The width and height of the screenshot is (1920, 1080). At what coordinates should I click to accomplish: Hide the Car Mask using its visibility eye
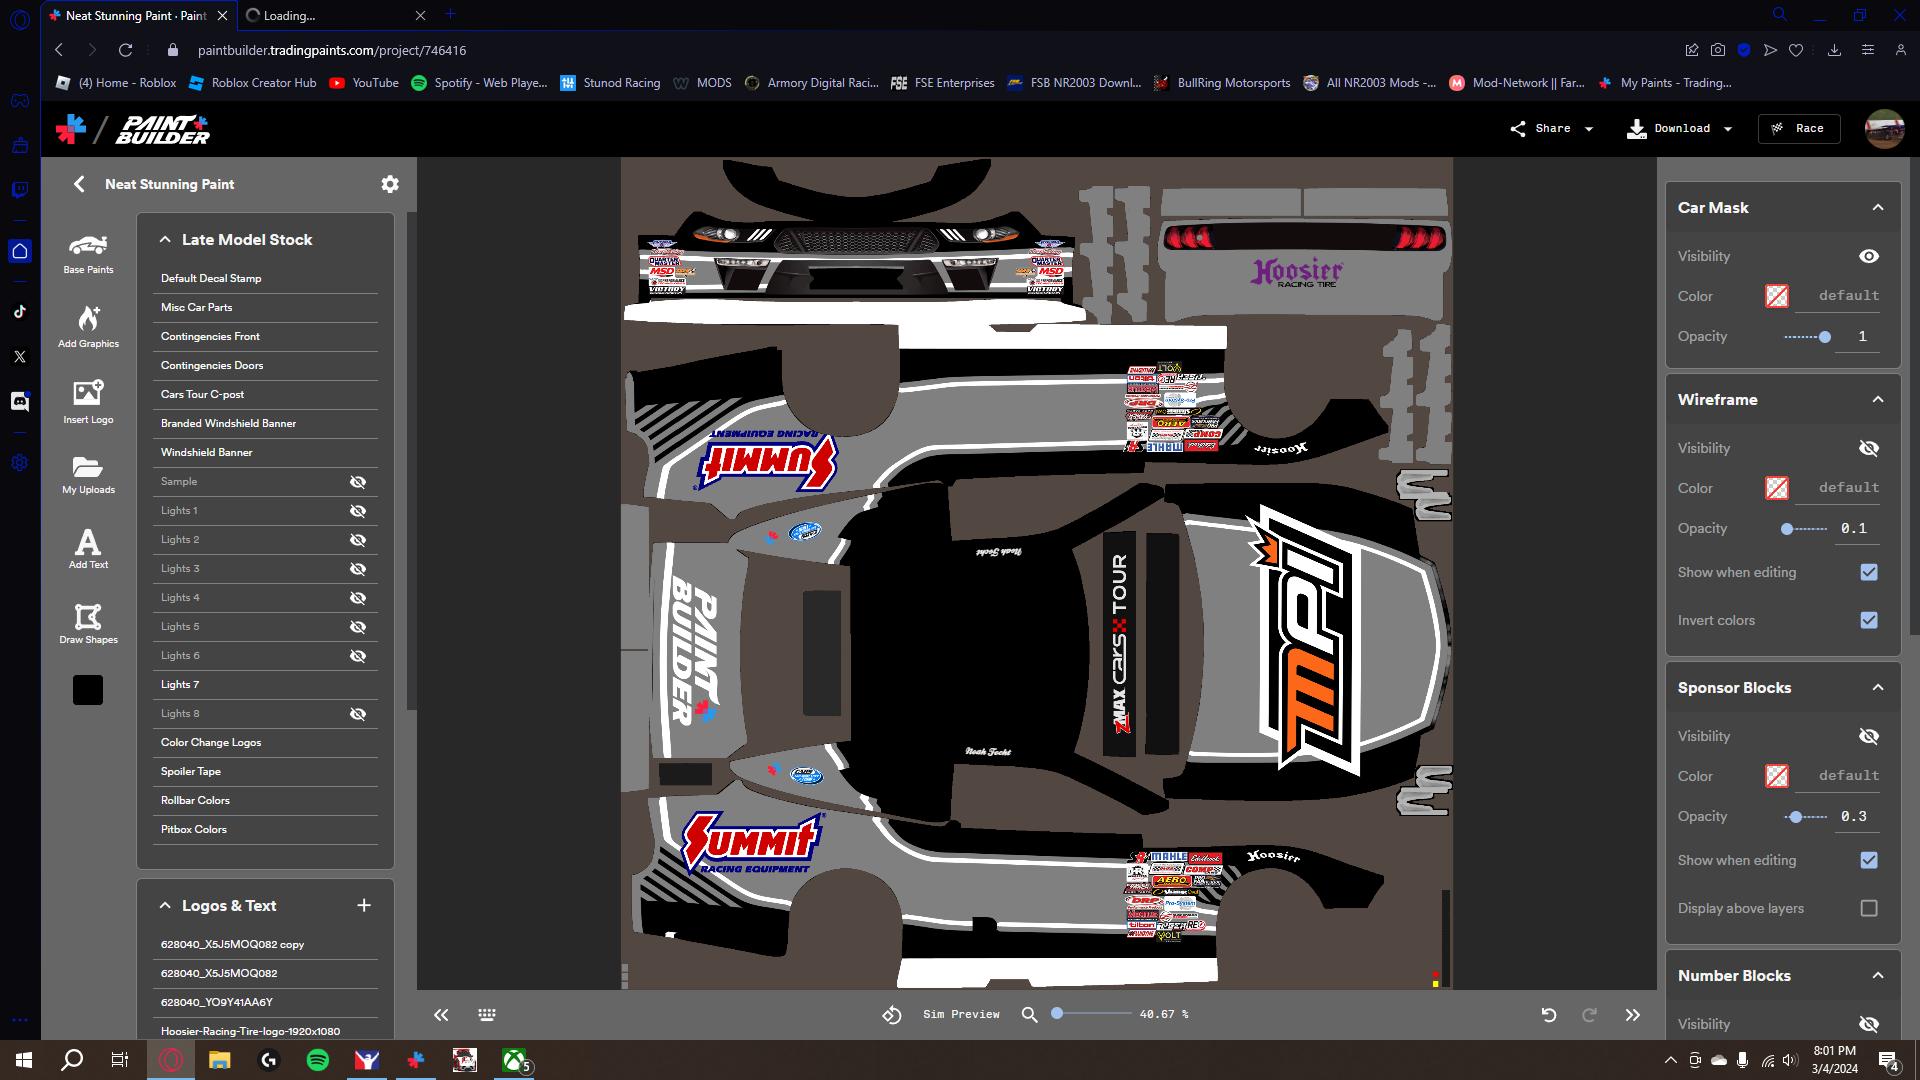pos(1868,256)
